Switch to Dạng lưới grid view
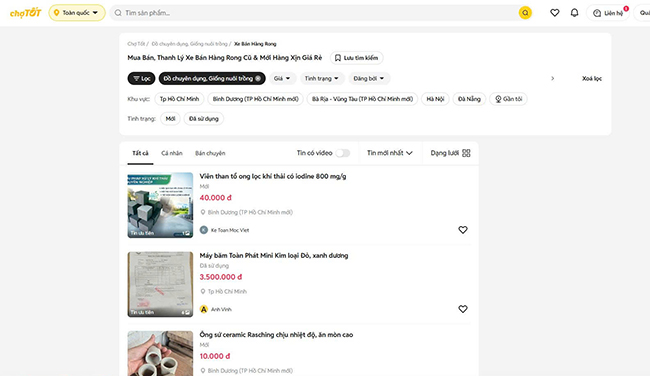This screenshot has width=650, height=376. 450,153
